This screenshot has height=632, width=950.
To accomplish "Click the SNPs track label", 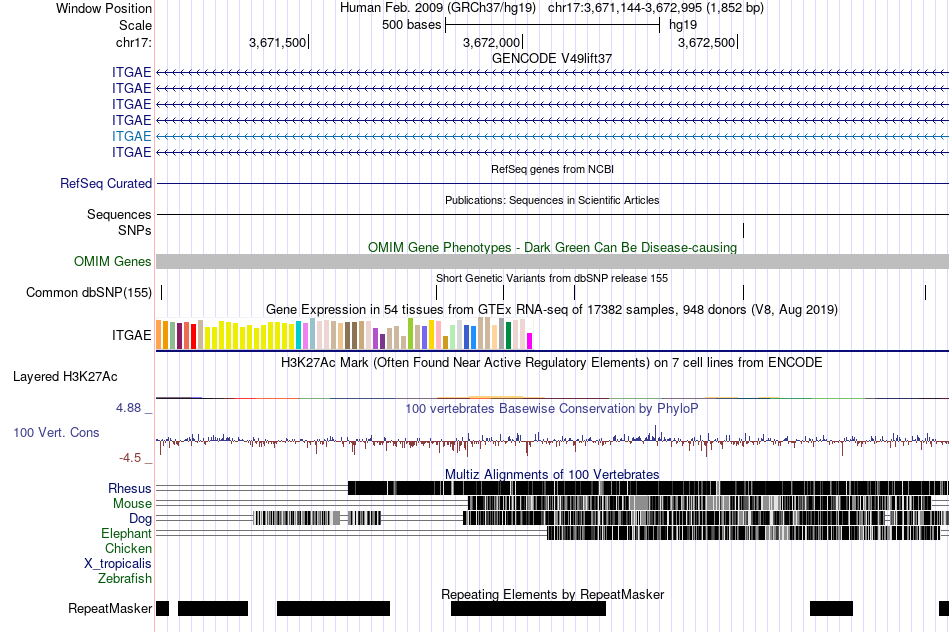I will coord(135,230).
